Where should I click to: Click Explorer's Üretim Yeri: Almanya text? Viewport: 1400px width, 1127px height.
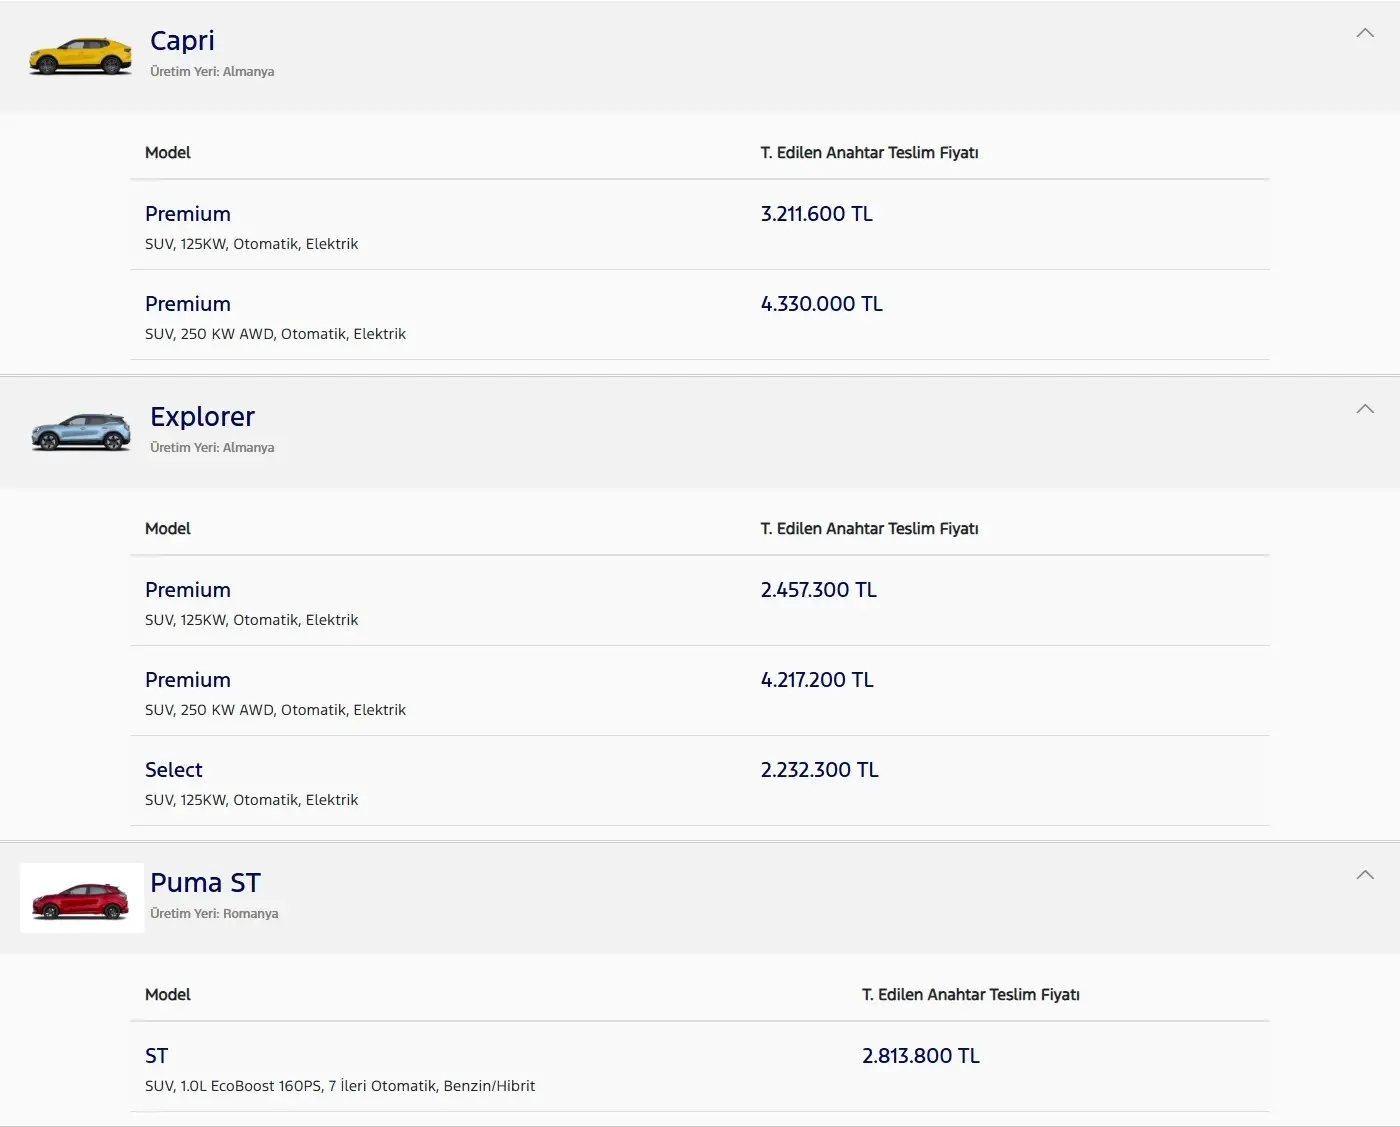coord(212,448)
